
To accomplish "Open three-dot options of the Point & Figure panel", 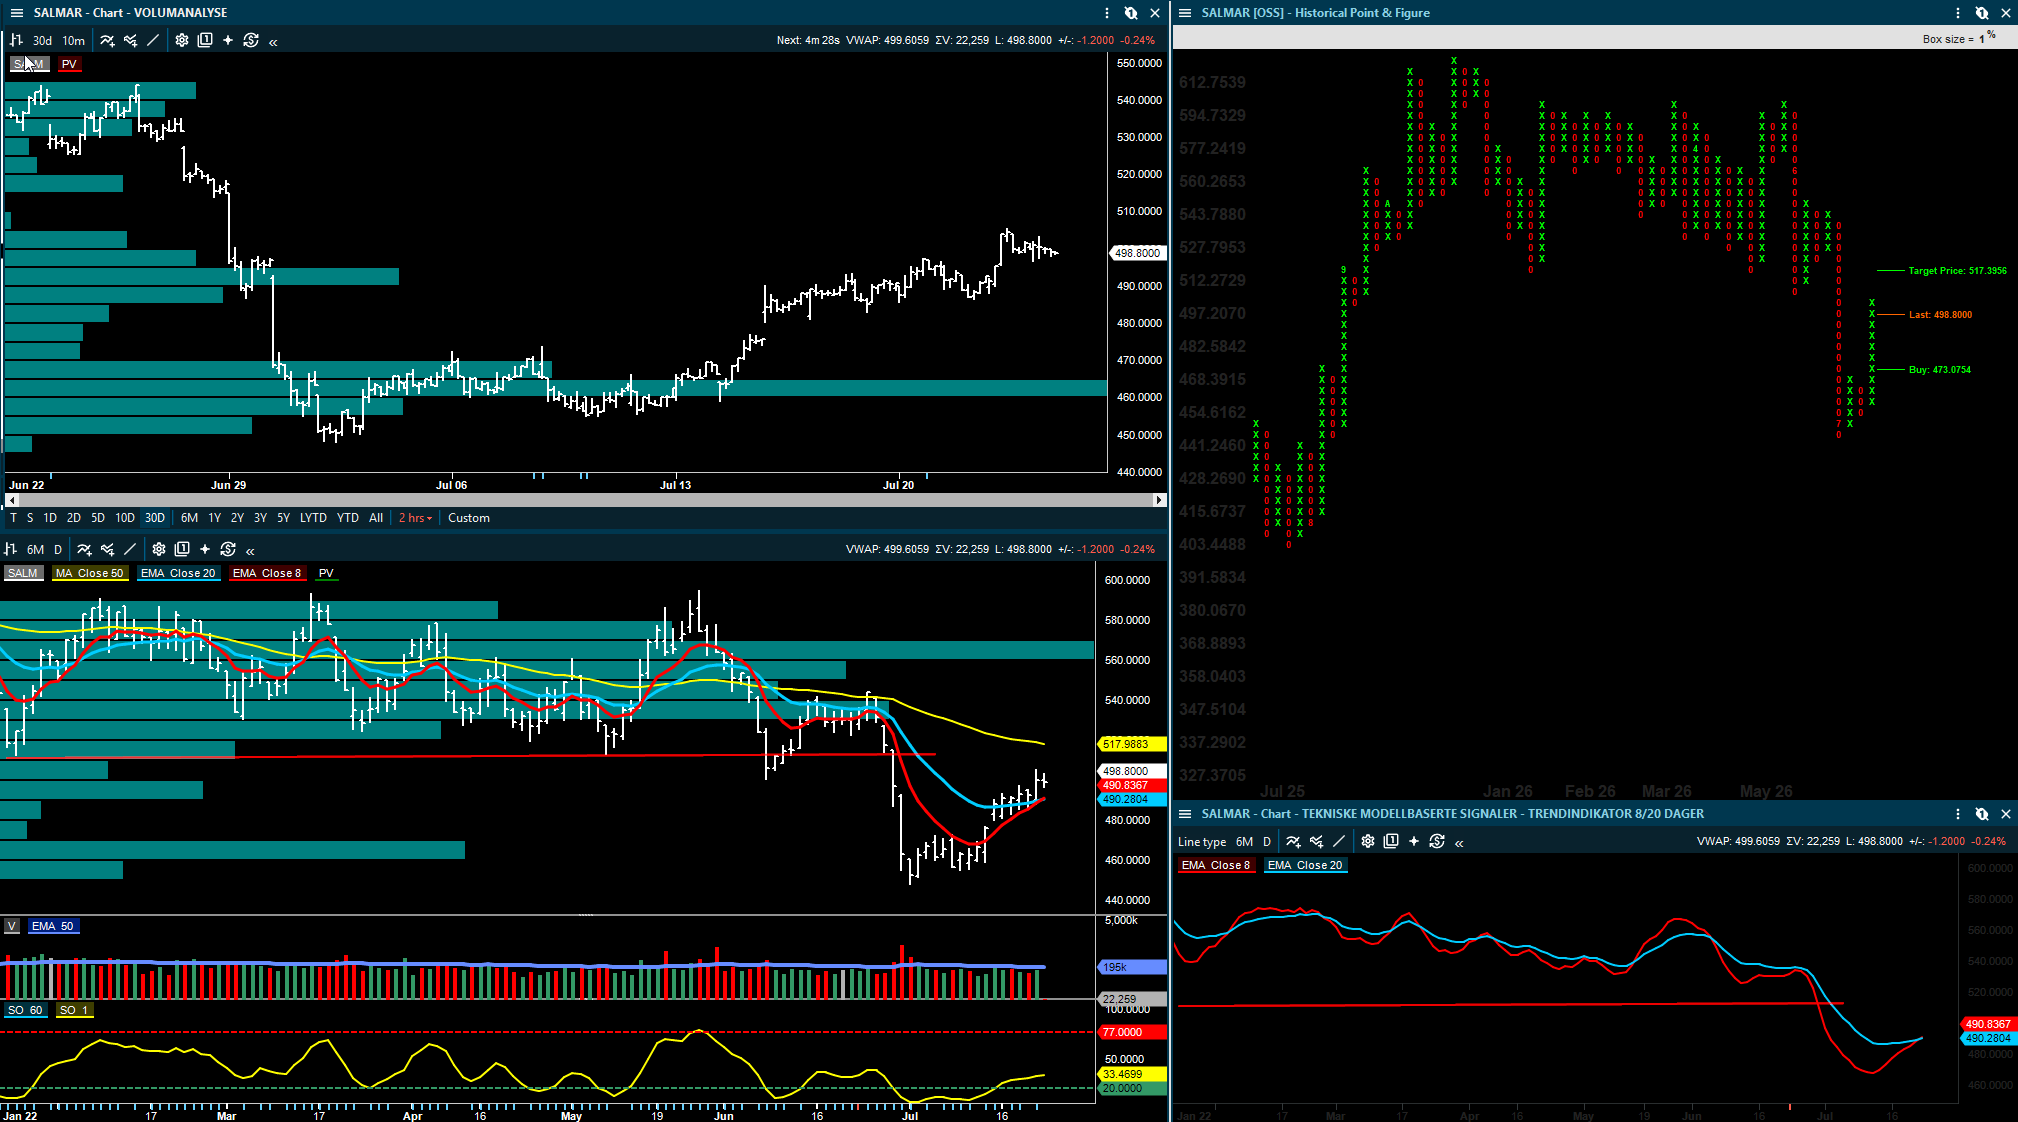I will coord(1958,13).
